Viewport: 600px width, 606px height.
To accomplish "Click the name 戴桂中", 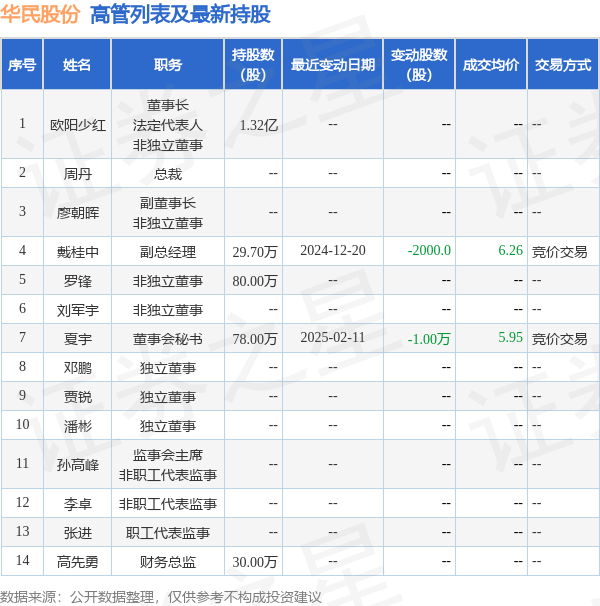I will coord(77,251).
